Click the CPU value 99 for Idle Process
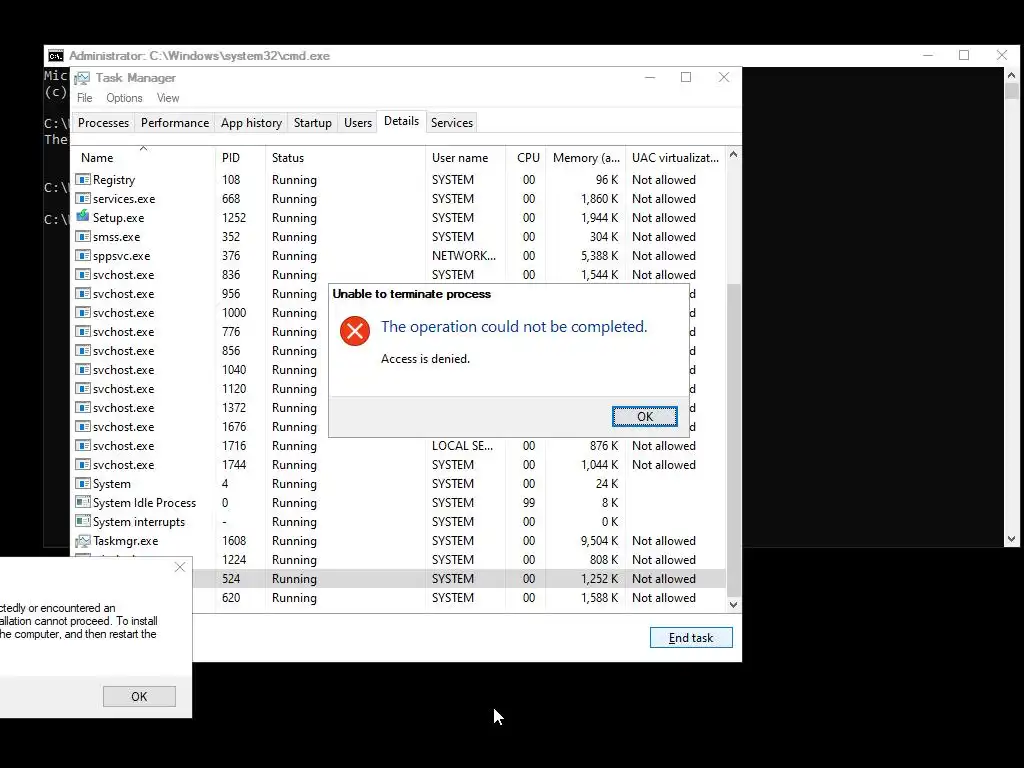 529,502
